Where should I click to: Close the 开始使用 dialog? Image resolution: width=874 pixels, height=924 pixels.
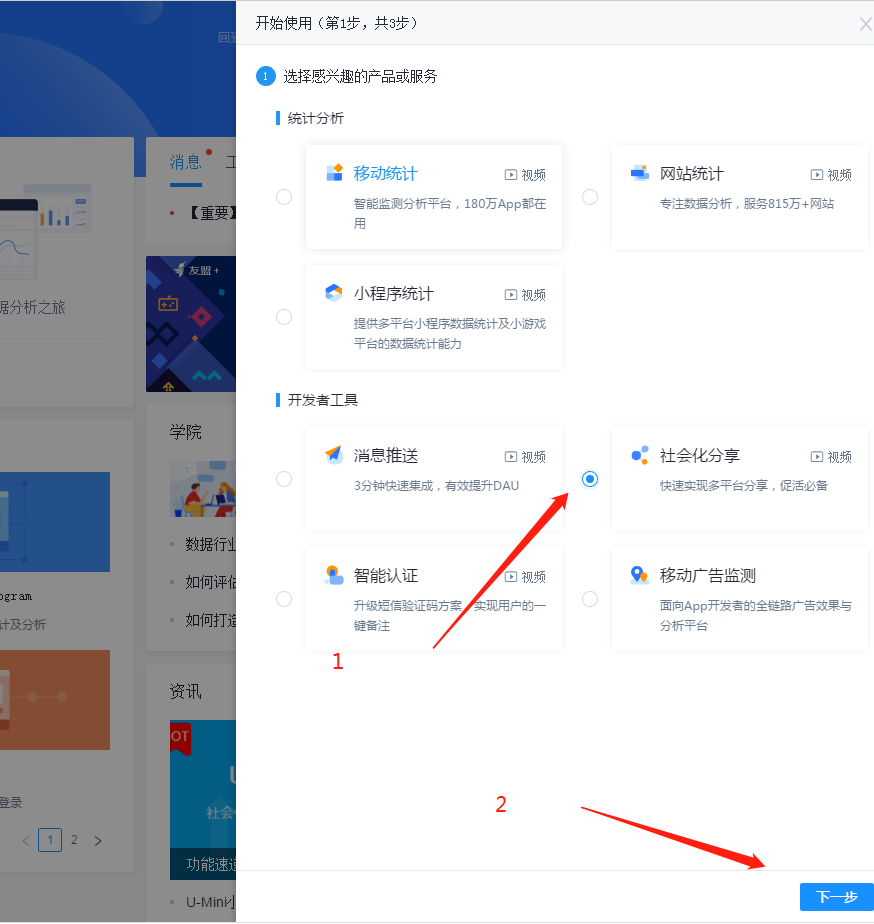865,24
